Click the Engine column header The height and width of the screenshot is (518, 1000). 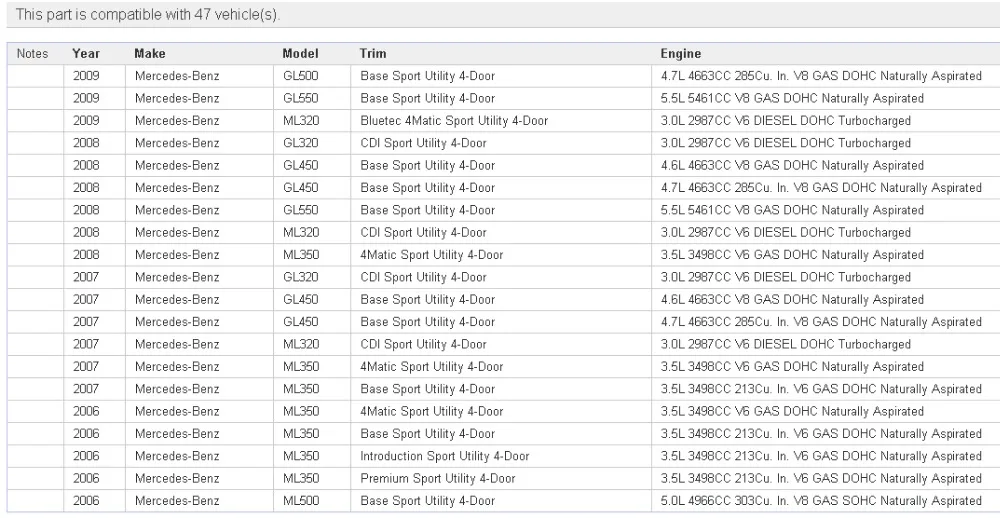680,54
